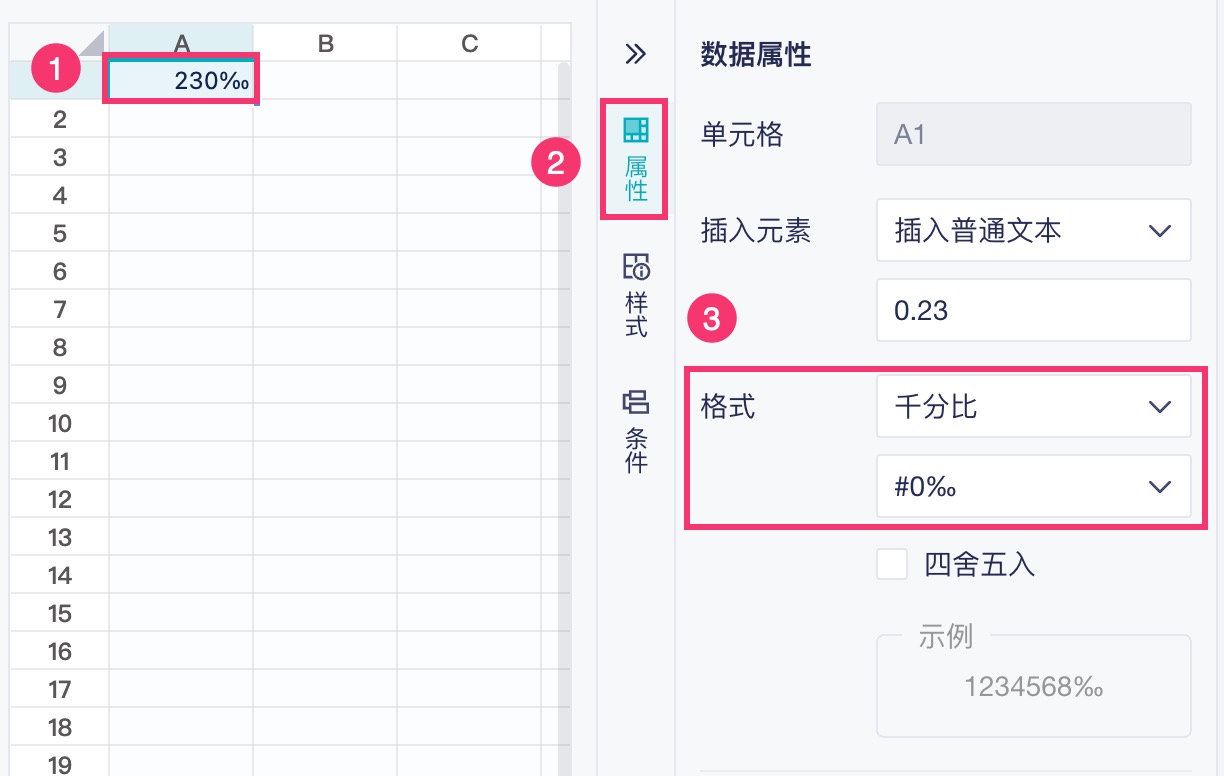Enable the 四舍五入 rounding checkbox
This screenshot has height=776, width=1224.
[x=892, y=565]
